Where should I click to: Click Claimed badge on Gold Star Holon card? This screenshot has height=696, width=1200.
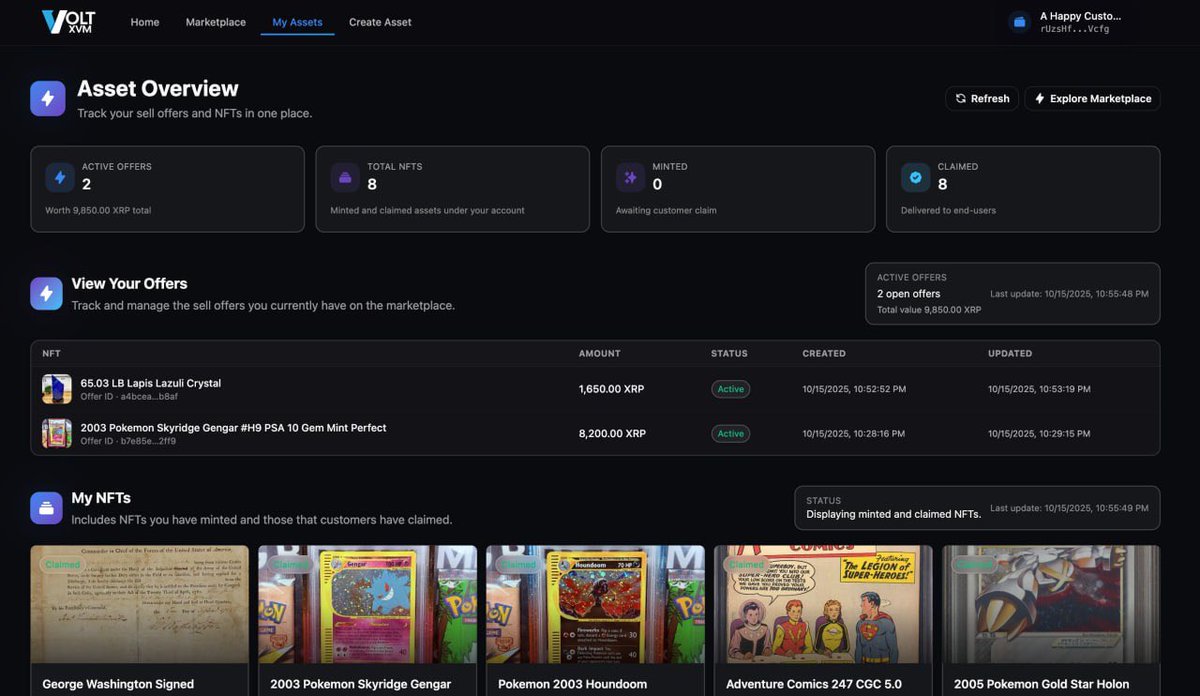point(974,565)
